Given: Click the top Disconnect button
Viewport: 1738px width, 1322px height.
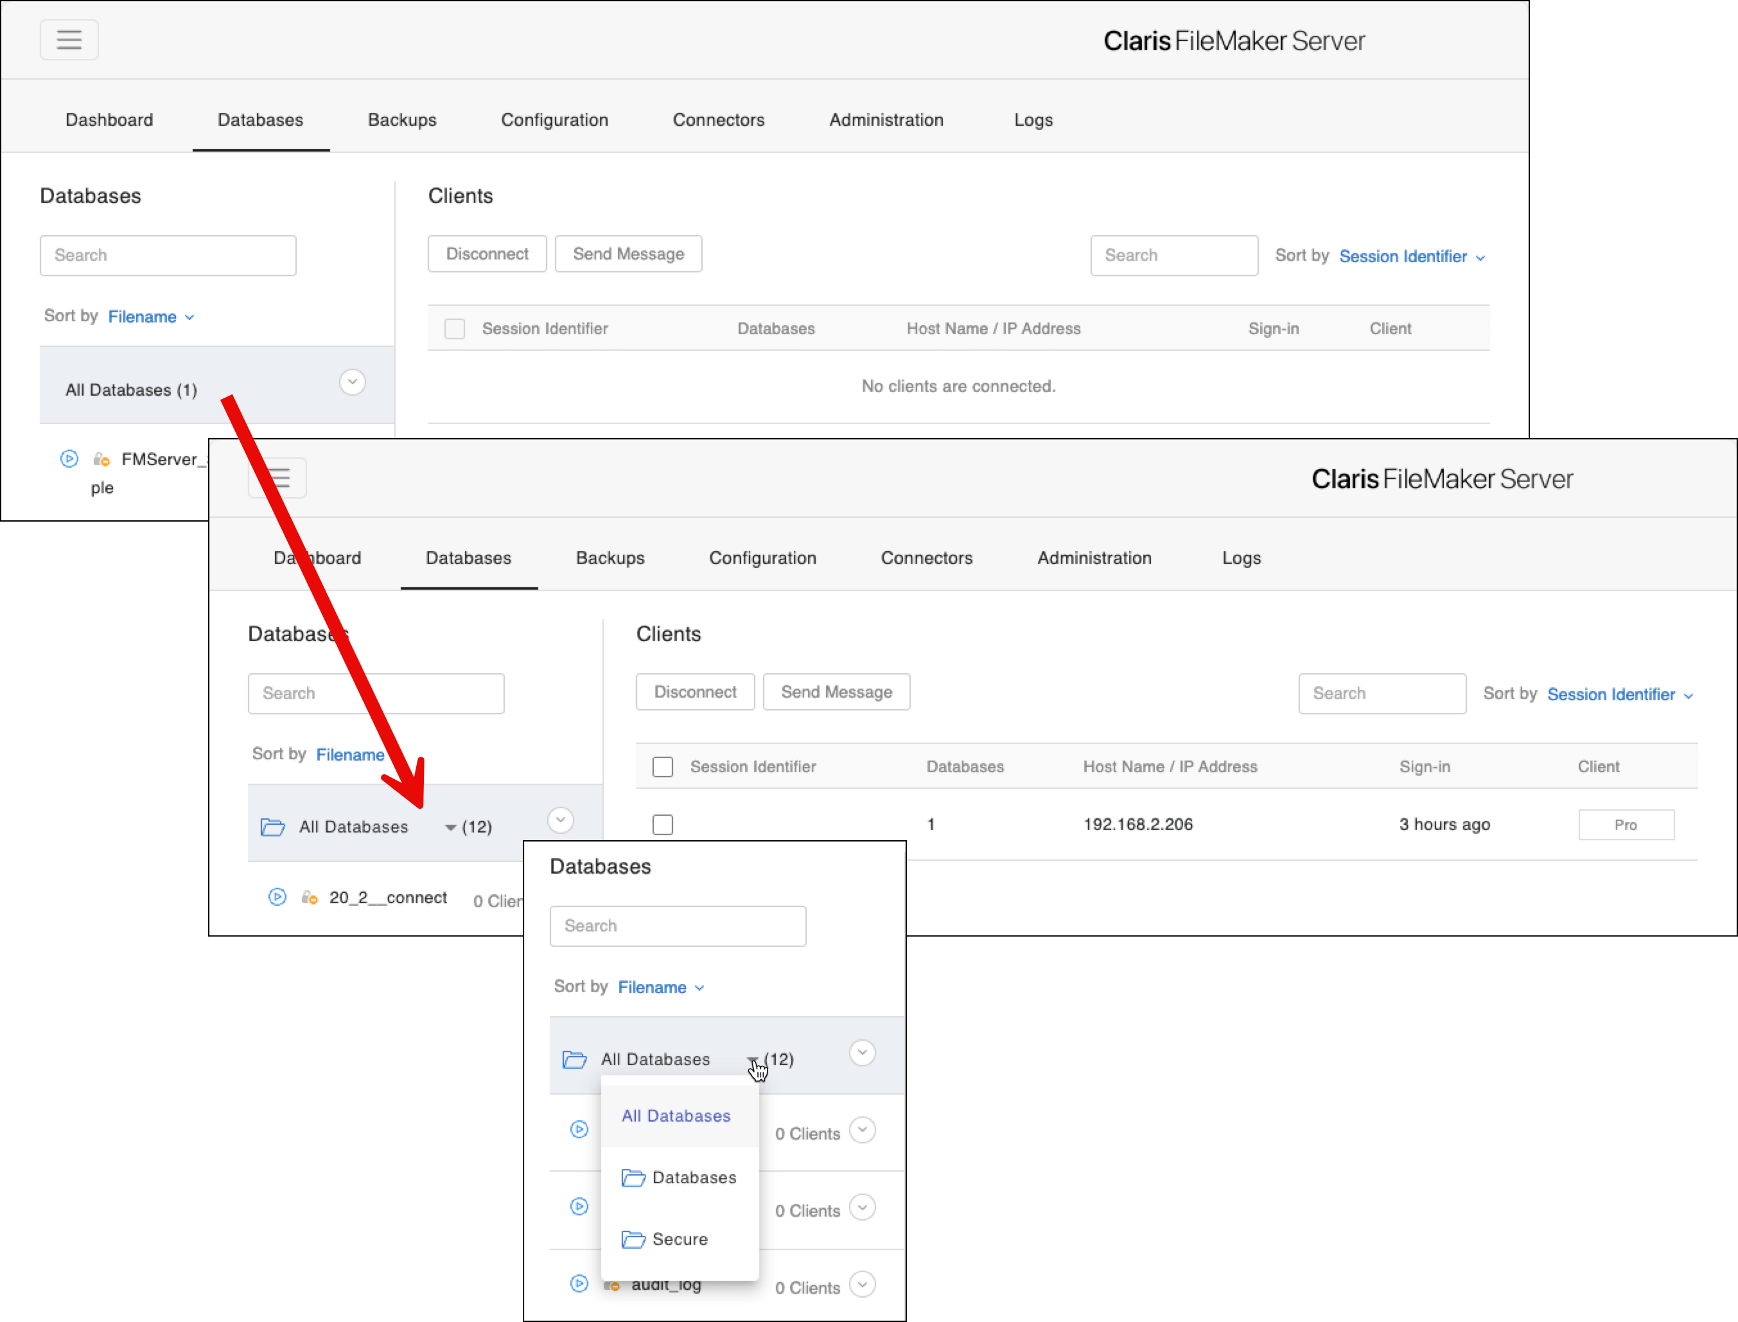Looking at the screenshot, I should [x=487, y=254].
